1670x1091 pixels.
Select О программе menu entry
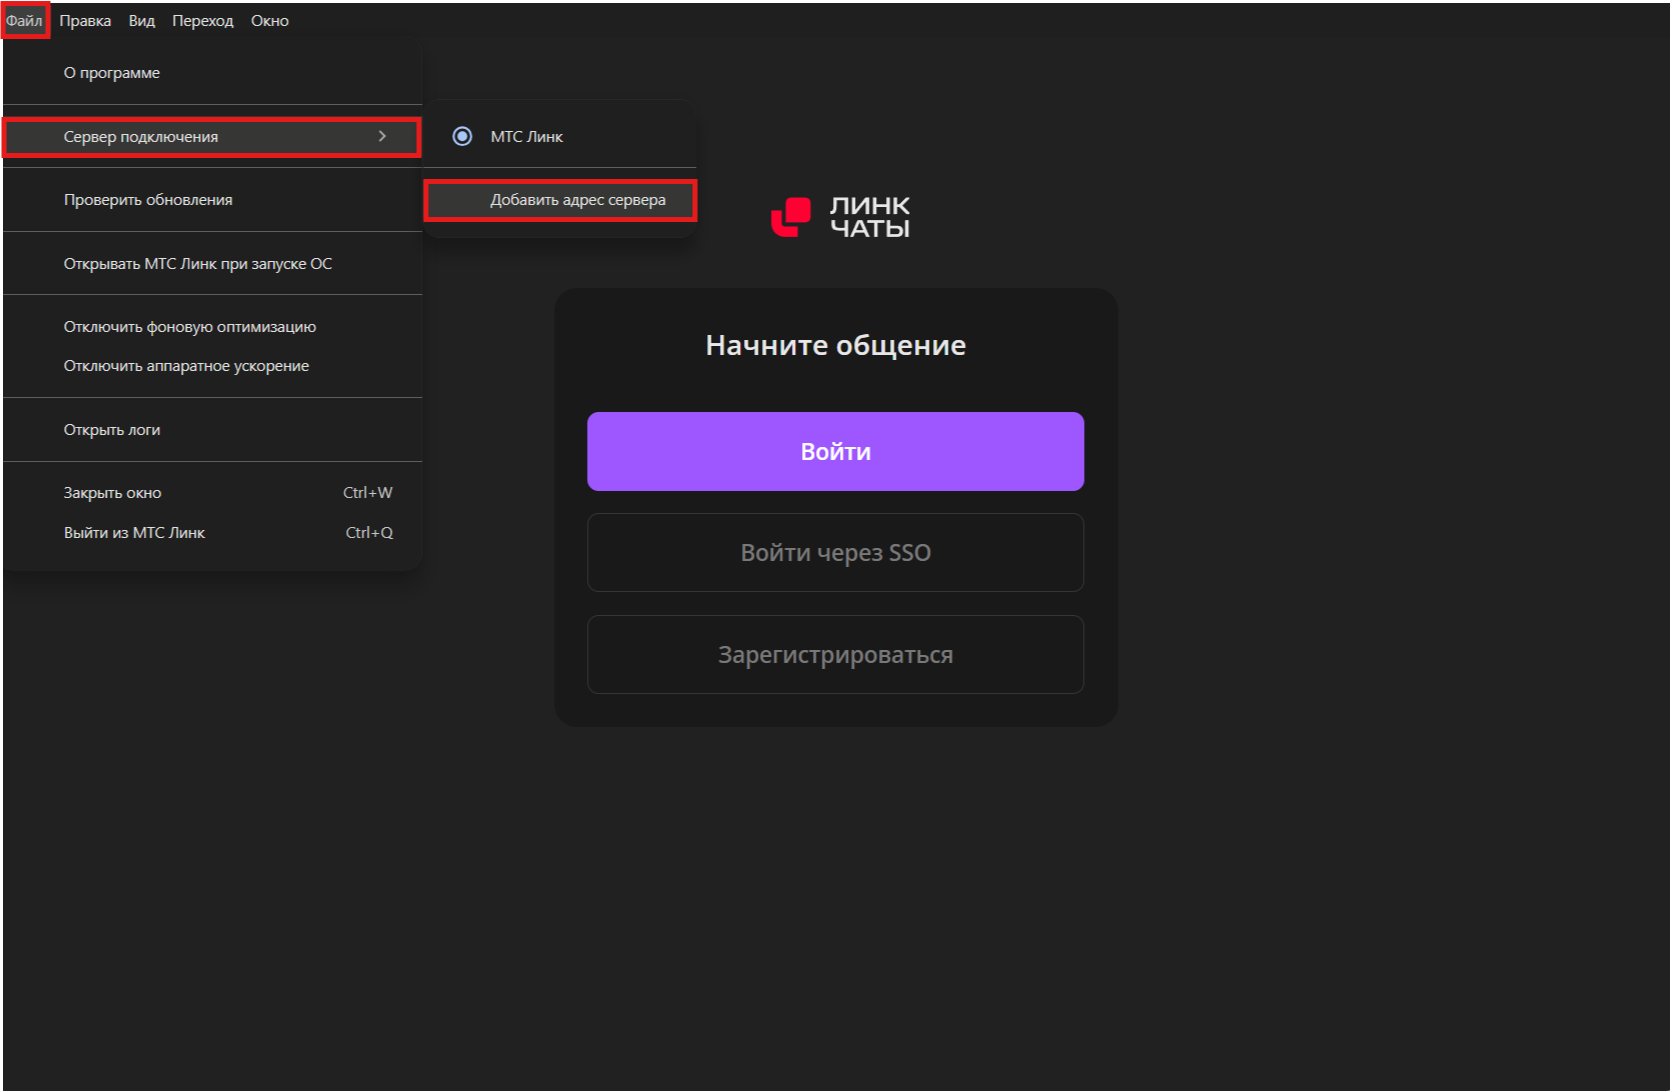pos(212,73)
